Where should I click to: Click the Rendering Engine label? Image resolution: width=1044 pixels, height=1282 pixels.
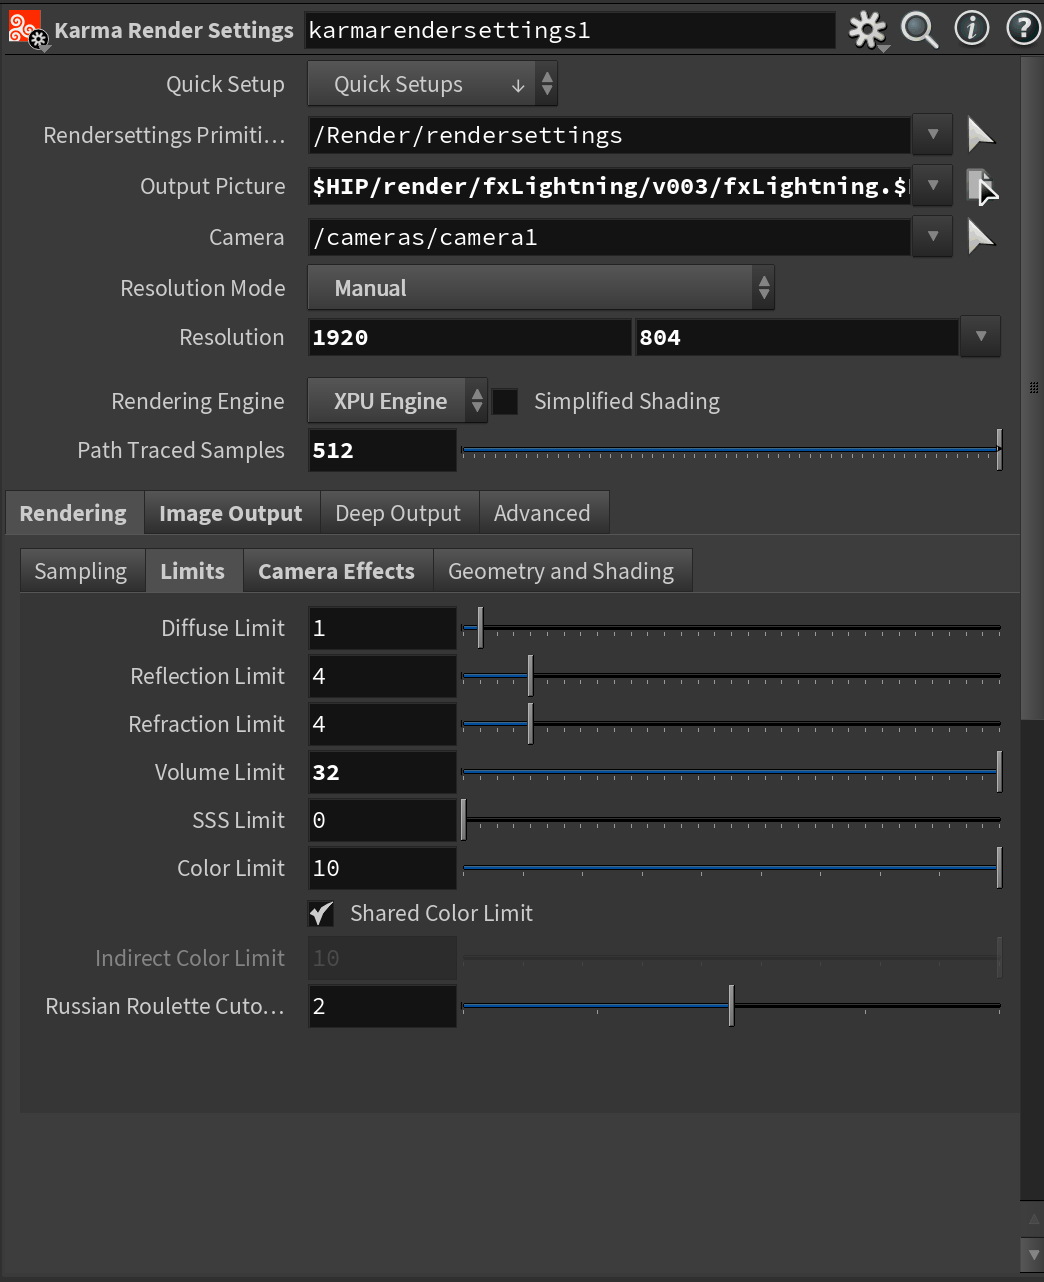click(x=198, y=401)
